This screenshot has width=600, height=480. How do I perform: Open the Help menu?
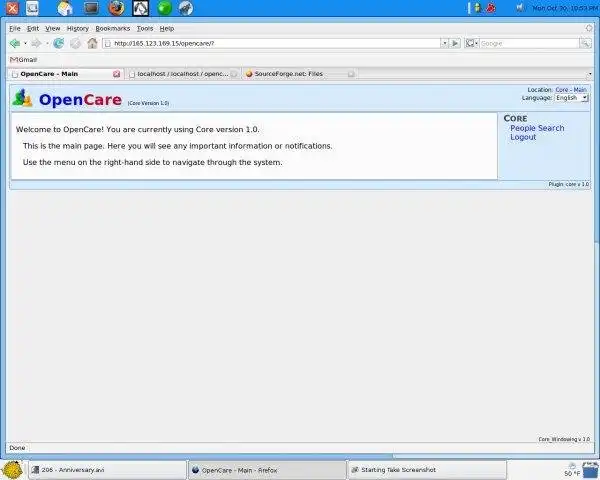(x=166, y=28)
